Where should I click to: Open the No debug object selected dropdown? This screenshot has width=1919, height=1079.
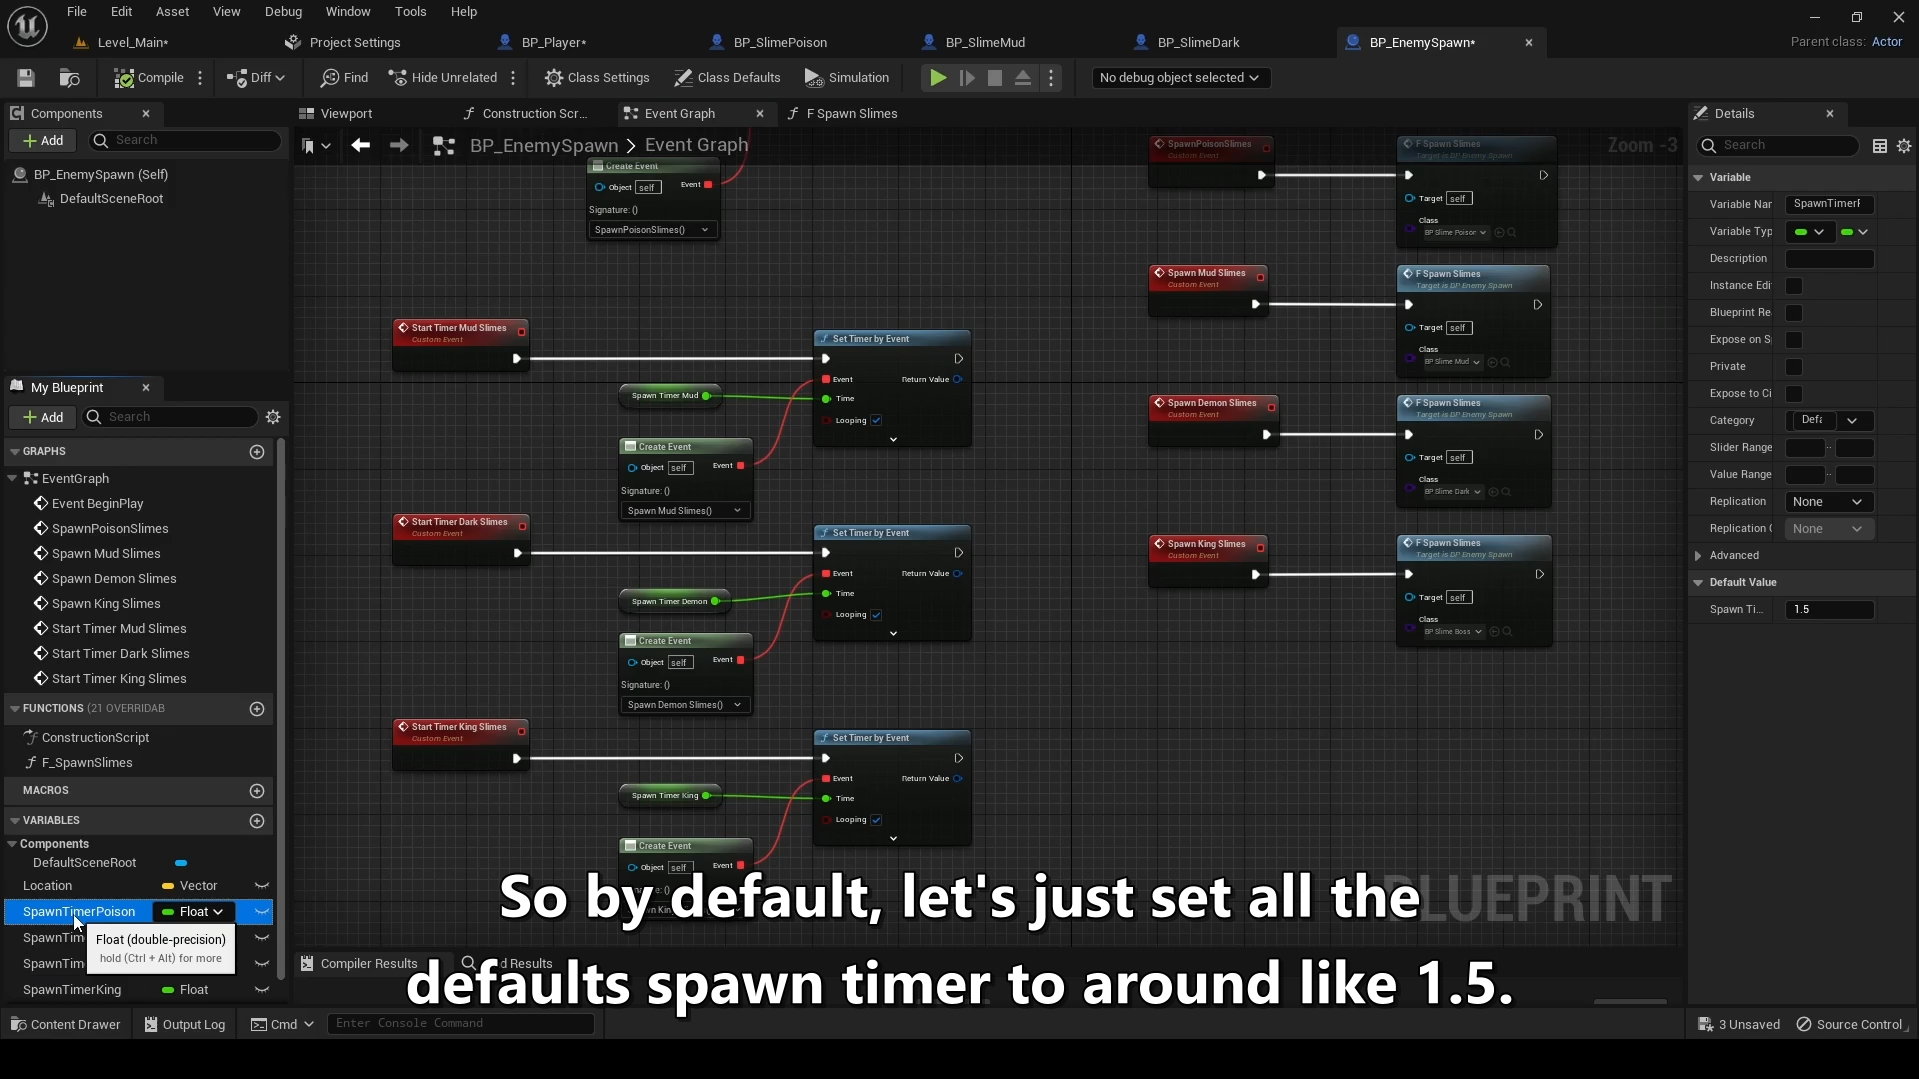(x=1180, y=77)
